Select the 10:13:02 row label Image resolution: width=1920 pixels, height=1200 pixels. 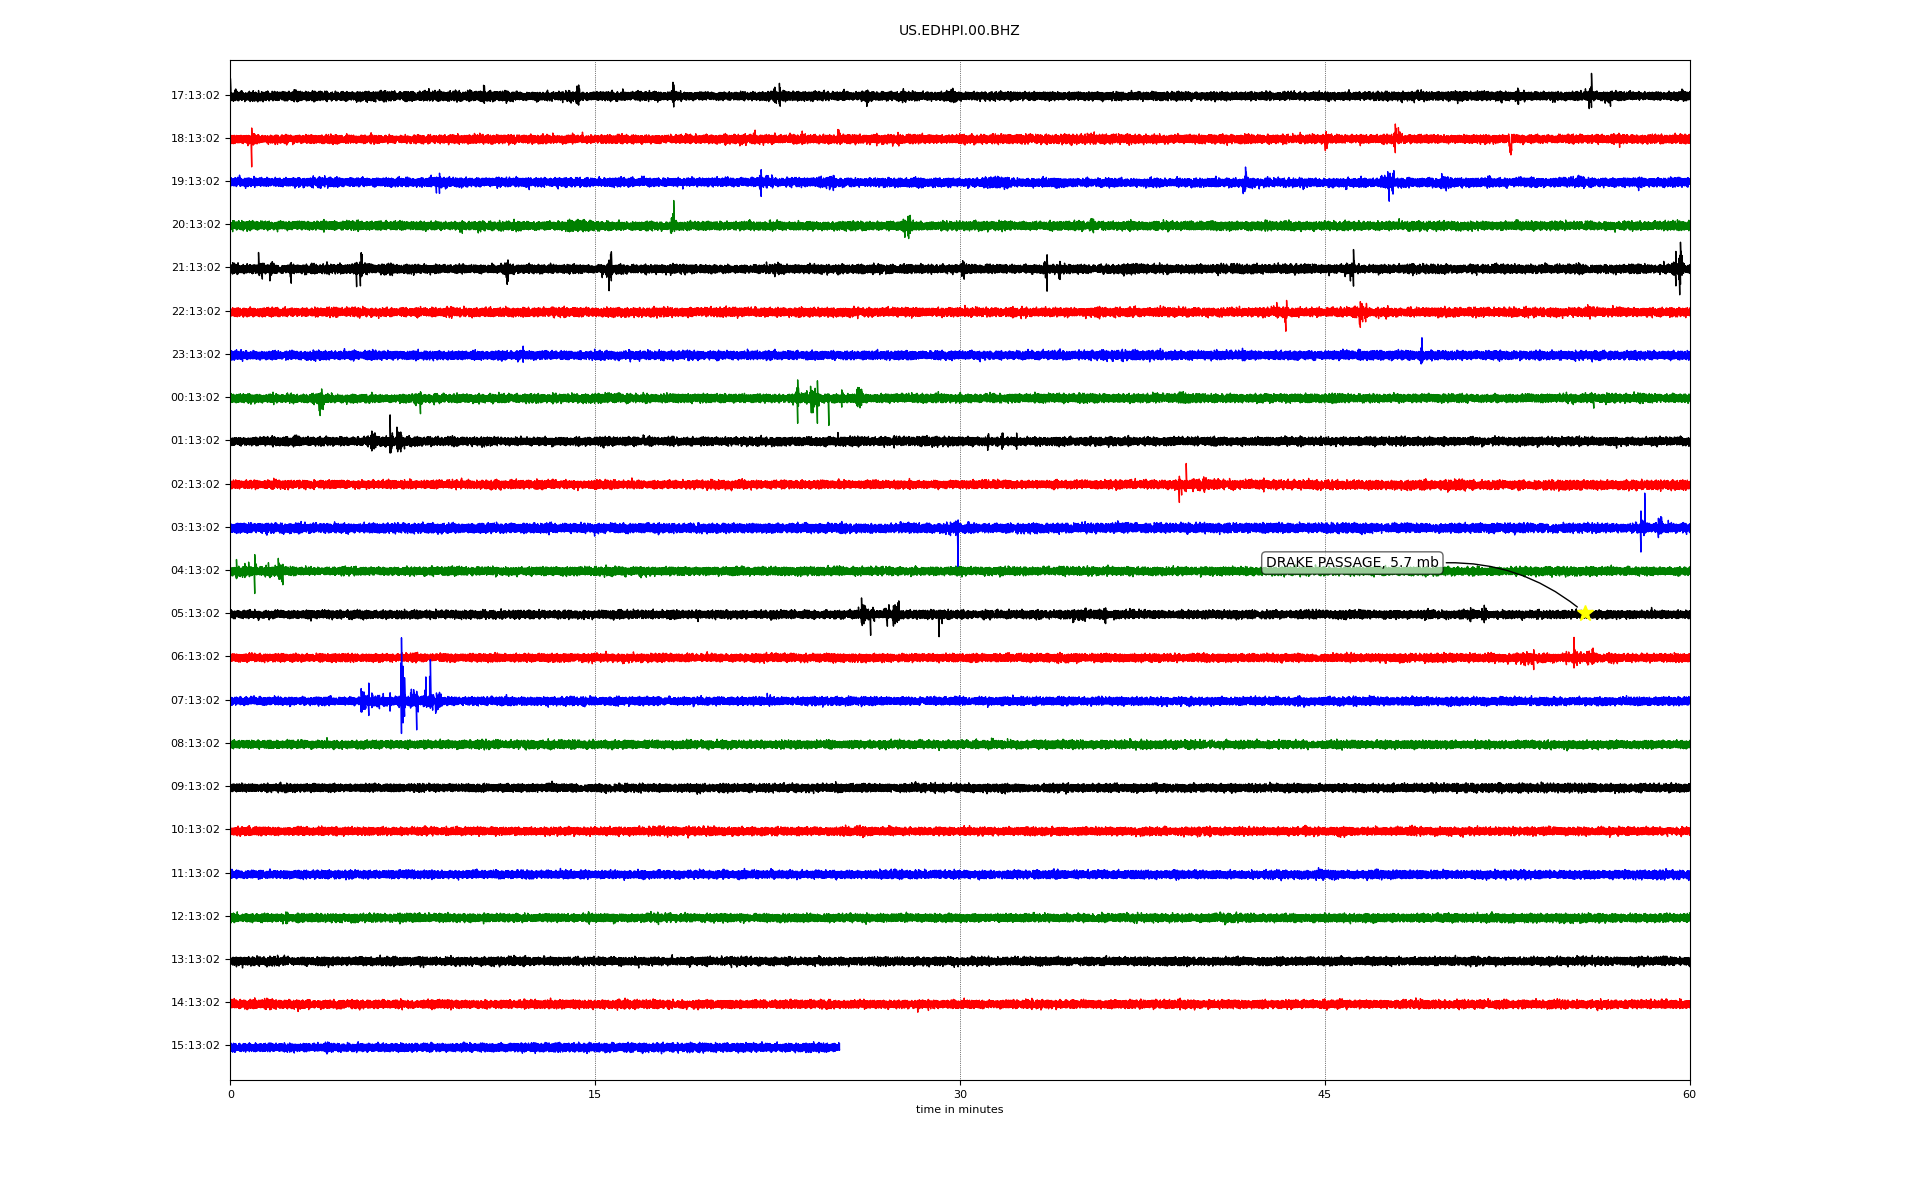tap(195, 830)
